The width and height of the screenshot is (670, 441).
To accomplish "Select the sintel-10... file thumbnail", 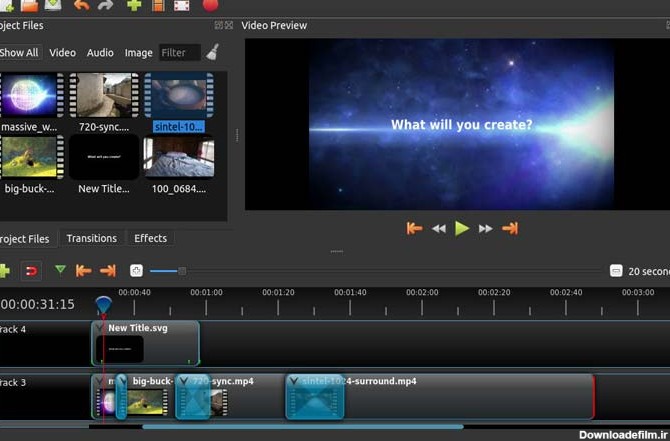I will point(179,95).
